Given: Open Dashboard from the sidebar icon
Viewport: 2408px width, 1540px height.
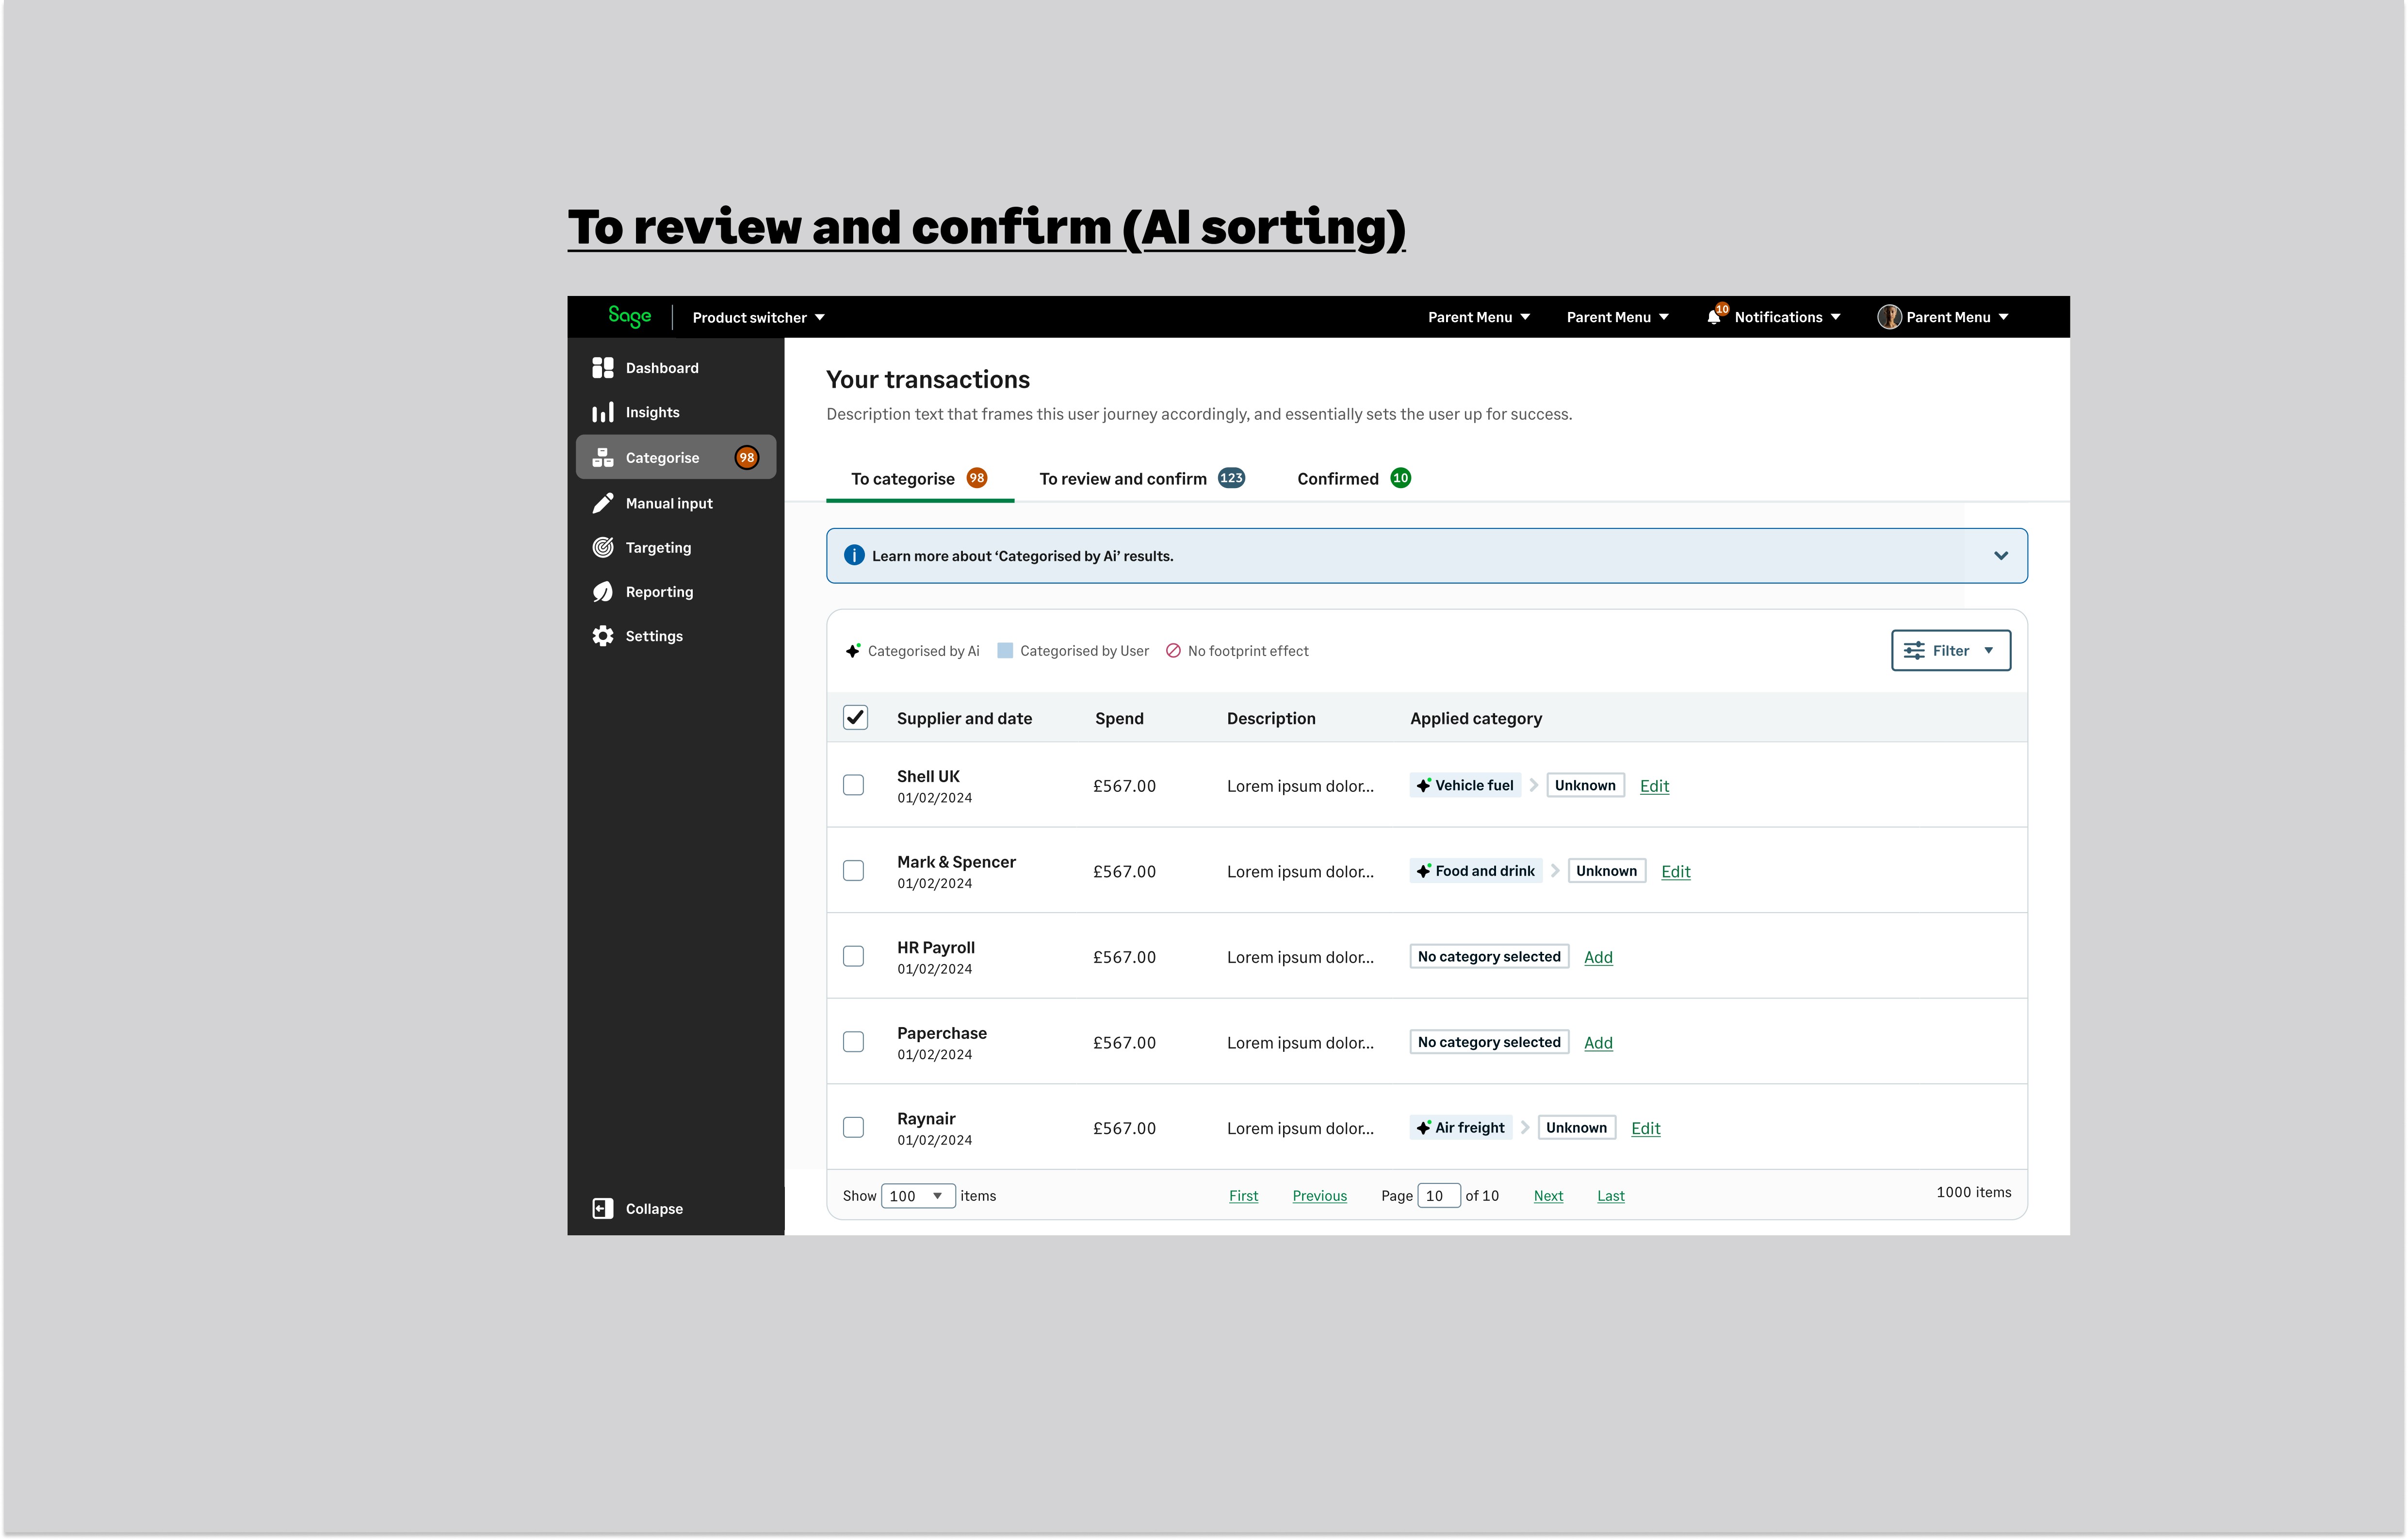Looking at the screenshot, I should pyautogui.click(x=602, y=368).
